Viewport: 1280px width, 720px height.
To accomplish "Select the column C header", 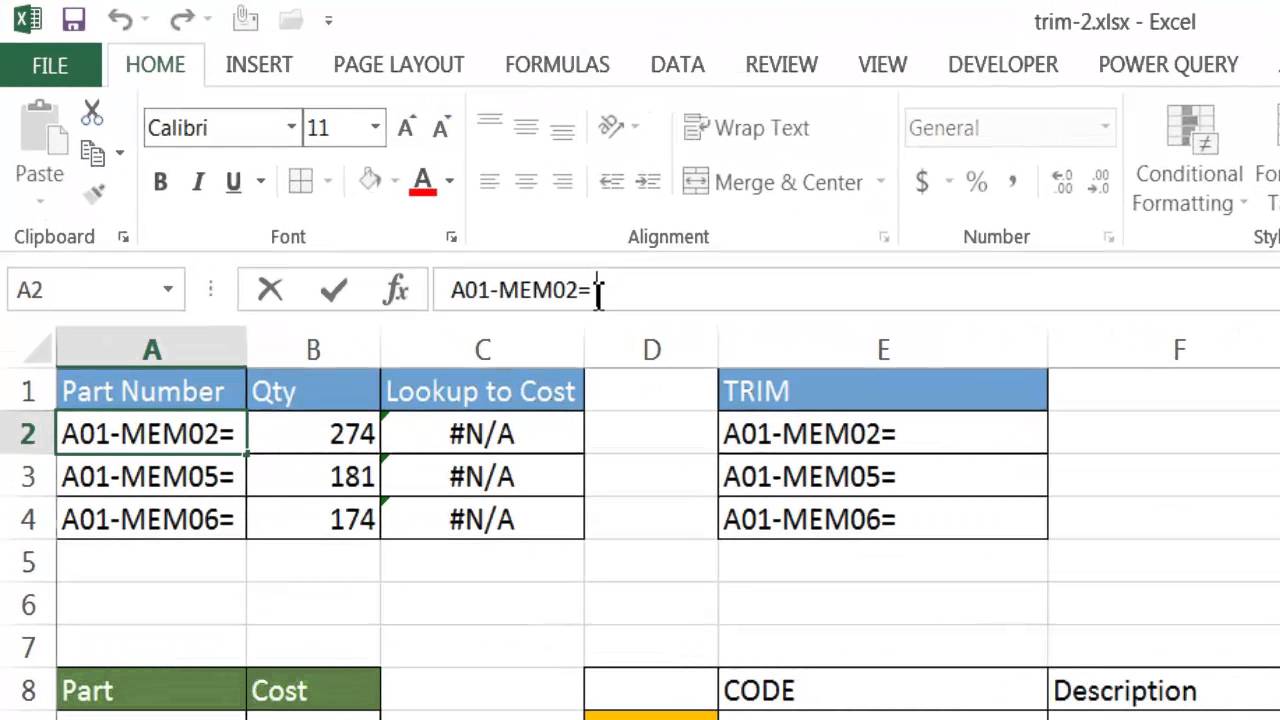I will pos(482,350).
